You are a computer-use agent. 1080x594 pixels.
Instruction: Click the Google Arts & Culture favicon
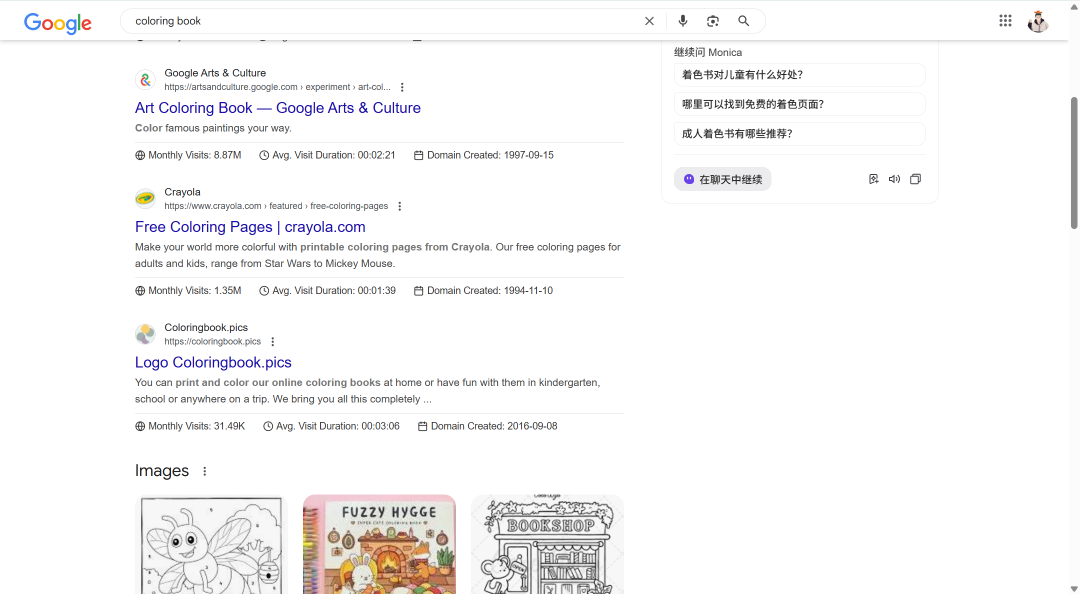point(145,80)
